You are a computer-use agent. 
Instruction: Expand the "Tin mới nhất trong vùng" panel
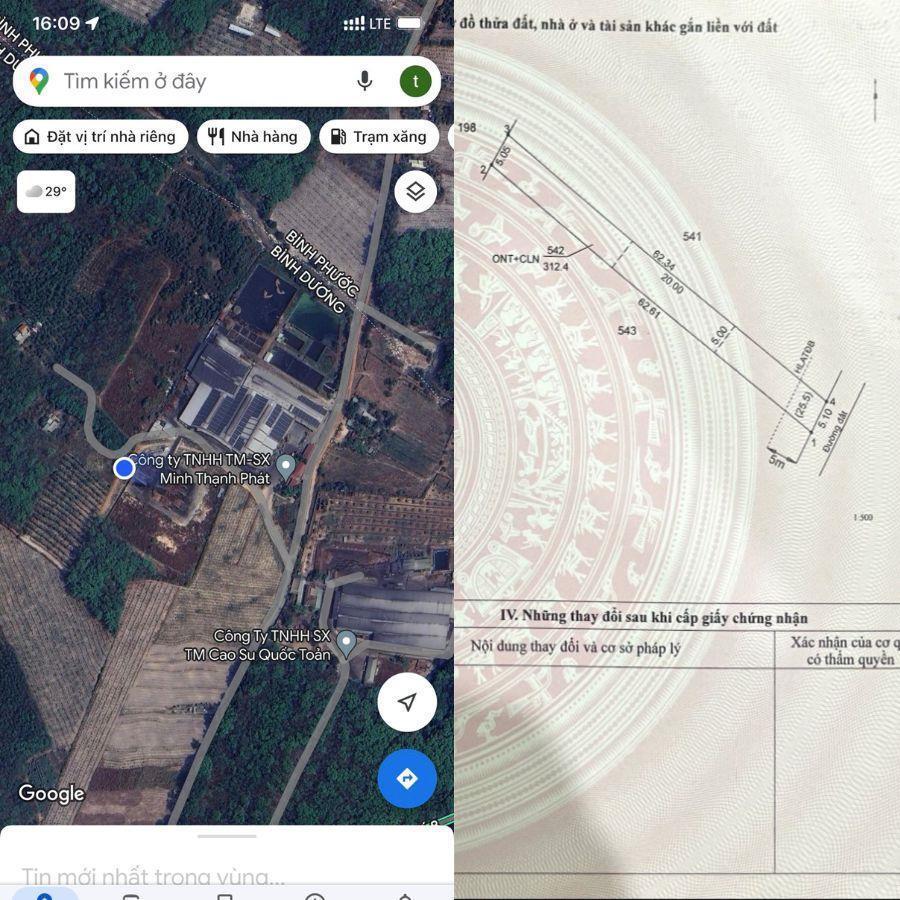click(x=153, y=876)
